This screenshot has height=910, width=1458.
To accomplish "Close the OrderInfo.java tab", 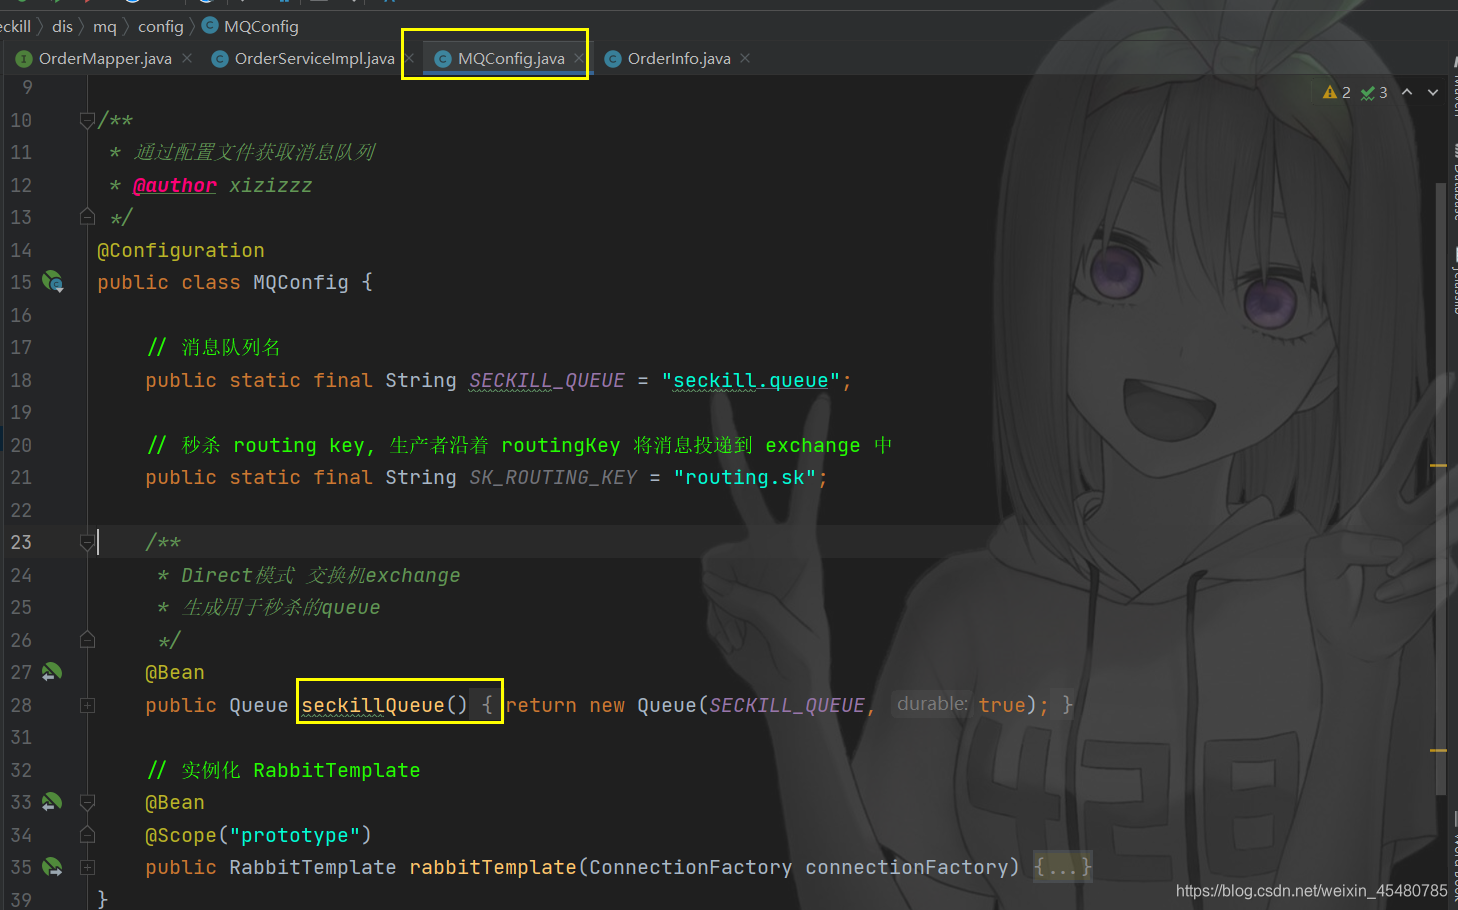I will (x=745, y=59).
